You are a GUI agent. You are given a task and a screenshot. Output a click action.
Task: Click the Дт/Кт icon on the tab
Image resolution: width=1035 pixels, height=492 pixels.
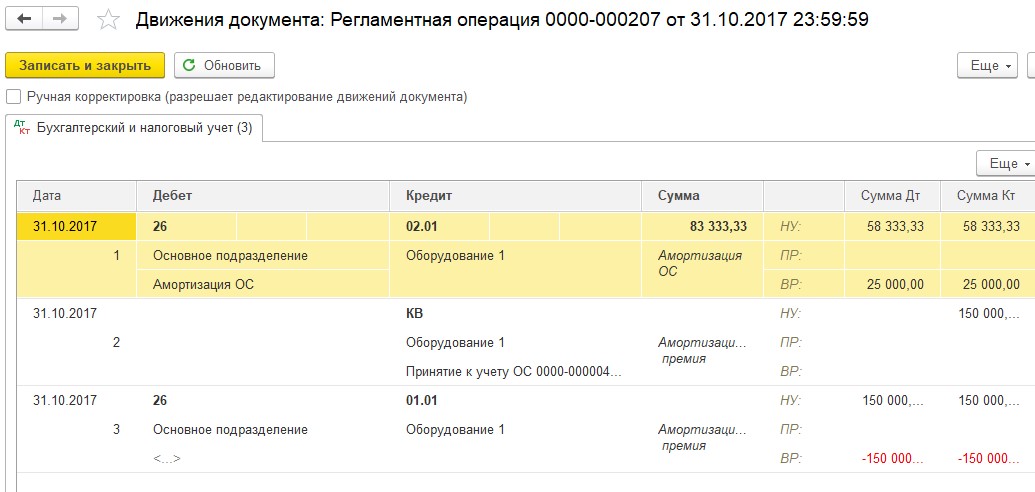pyautogui.click(x=22, y=127)
